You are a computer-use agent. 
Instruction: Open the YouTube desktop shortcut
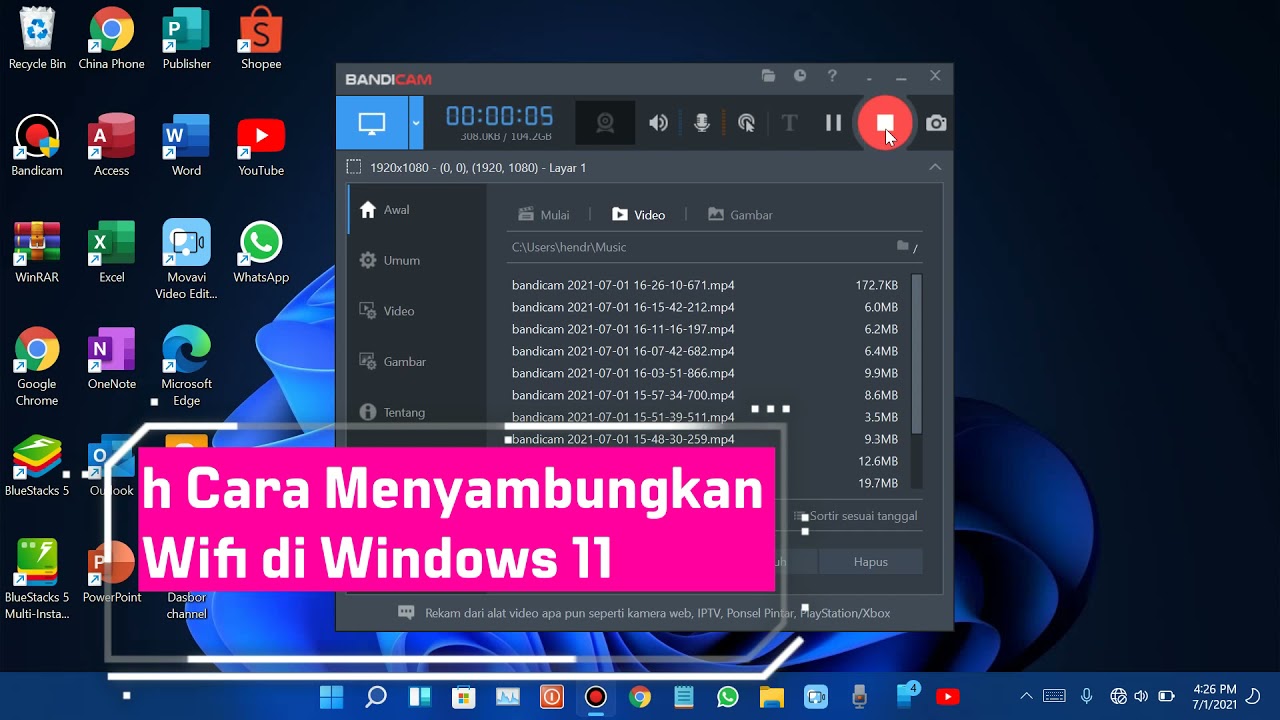261,147
